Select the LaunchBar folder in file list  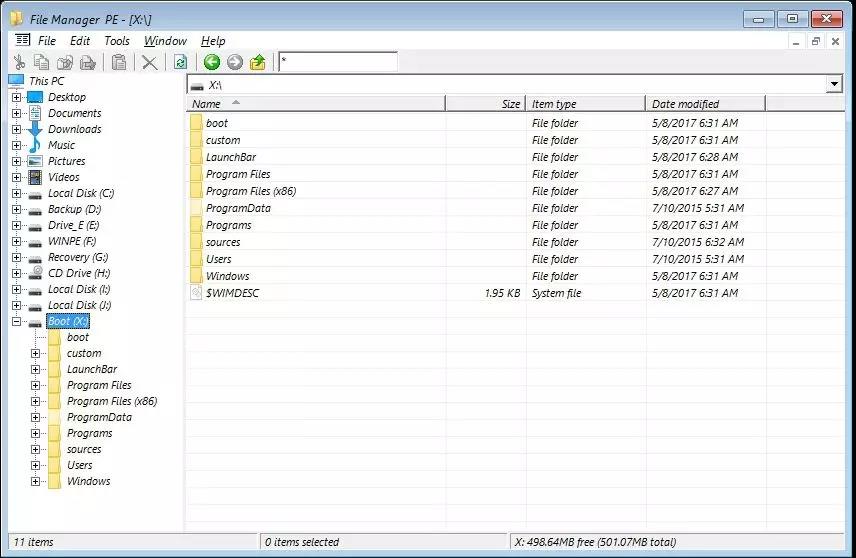230,157
